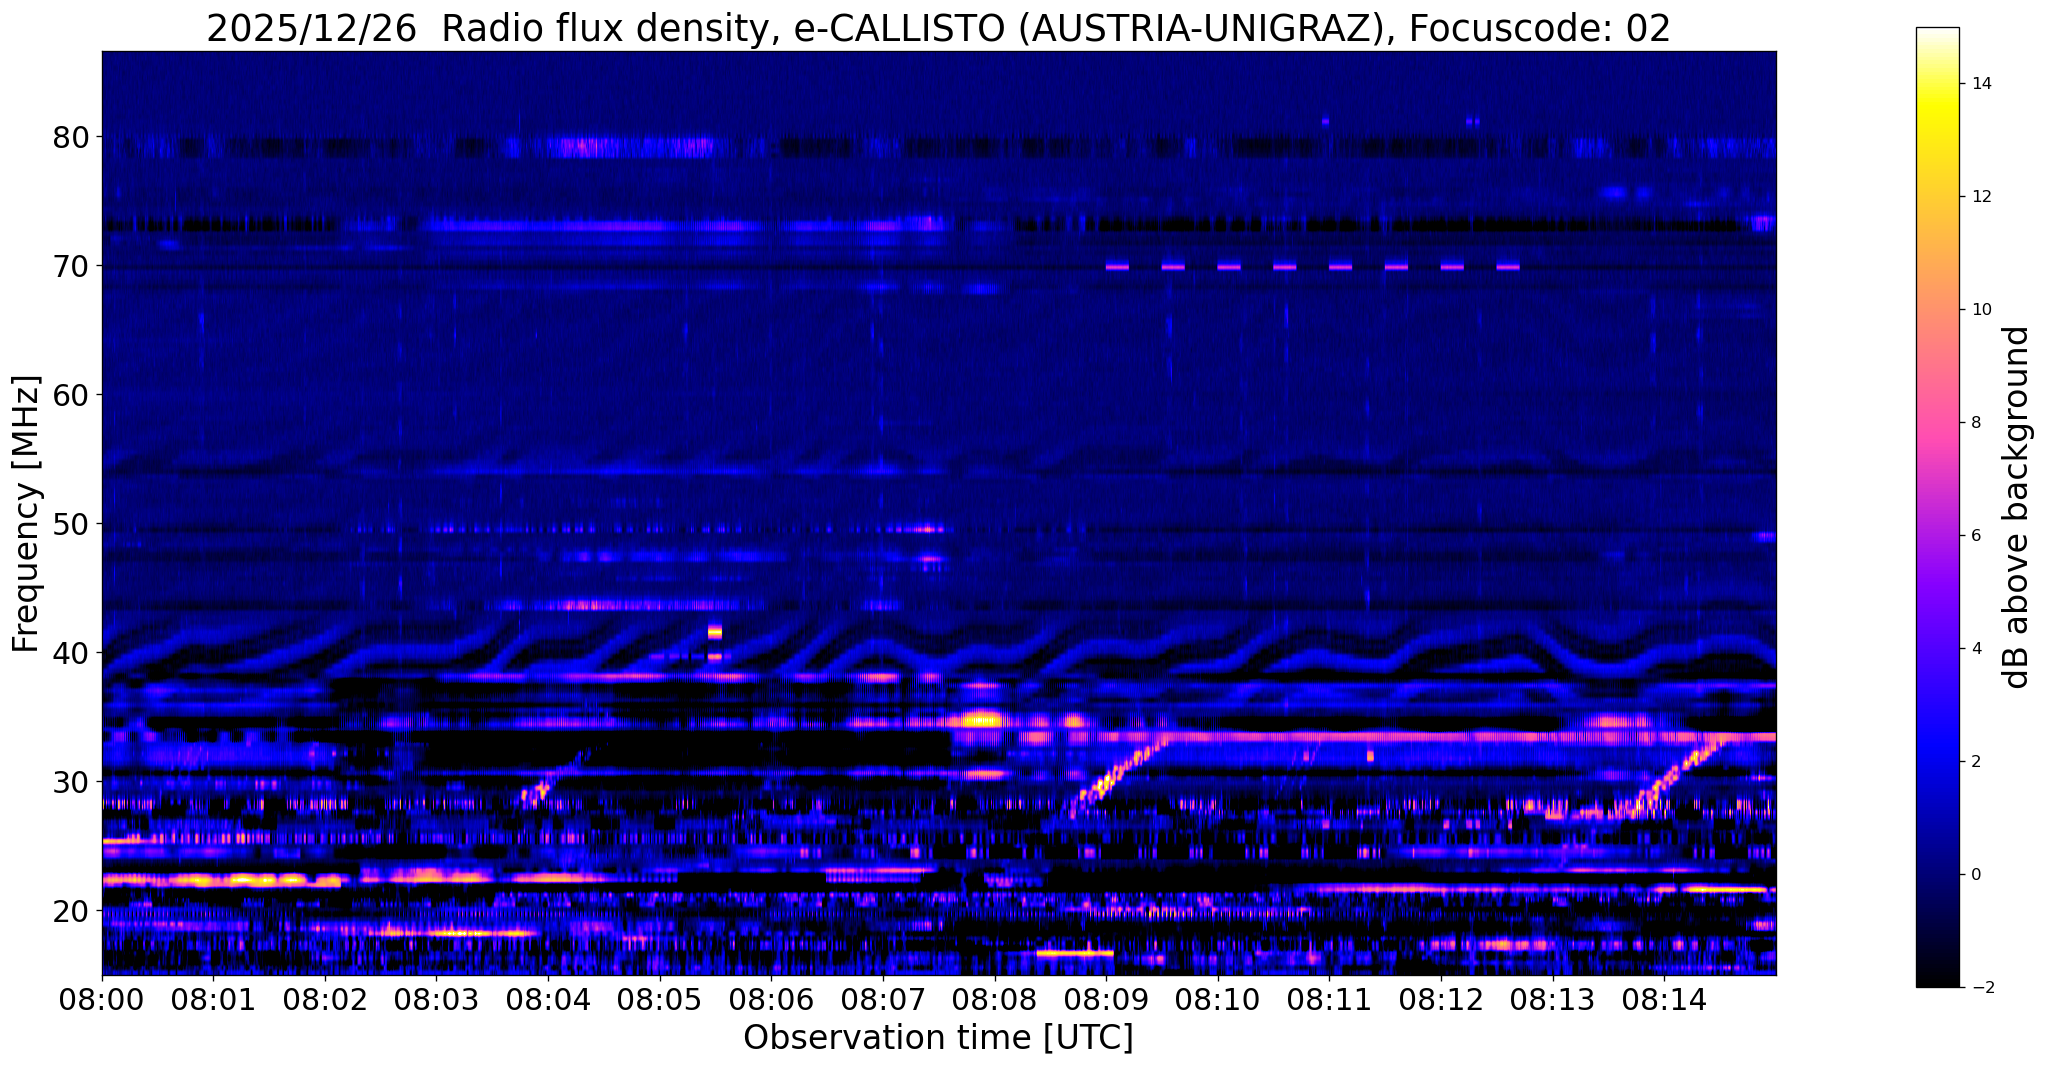Click the 08:03 time tick label
Viewport: 2047px width, 1067px height.
tap(436, 998)
